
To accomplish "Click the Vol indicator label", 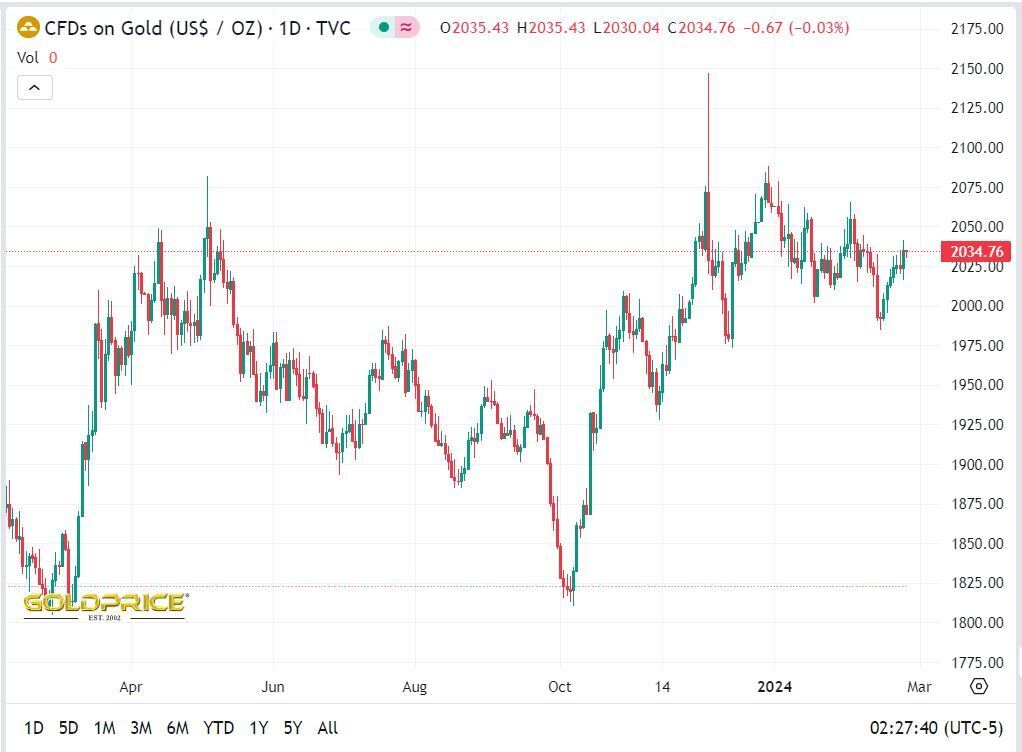I will pos(27,58).
